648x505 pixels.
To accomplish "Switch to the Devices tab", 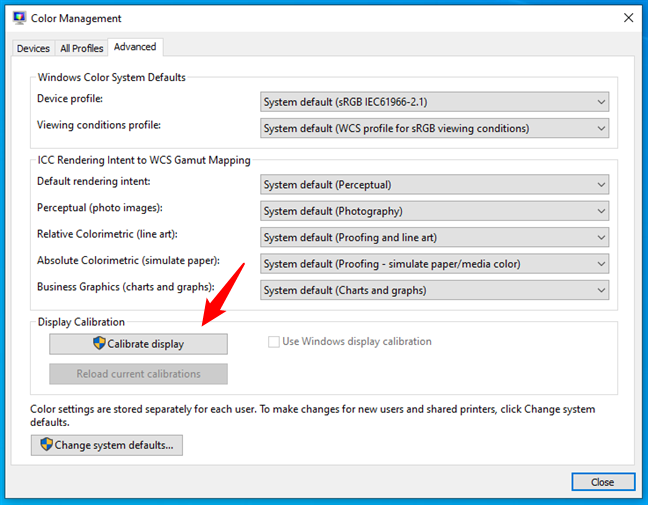I will (x=33, y=48).
